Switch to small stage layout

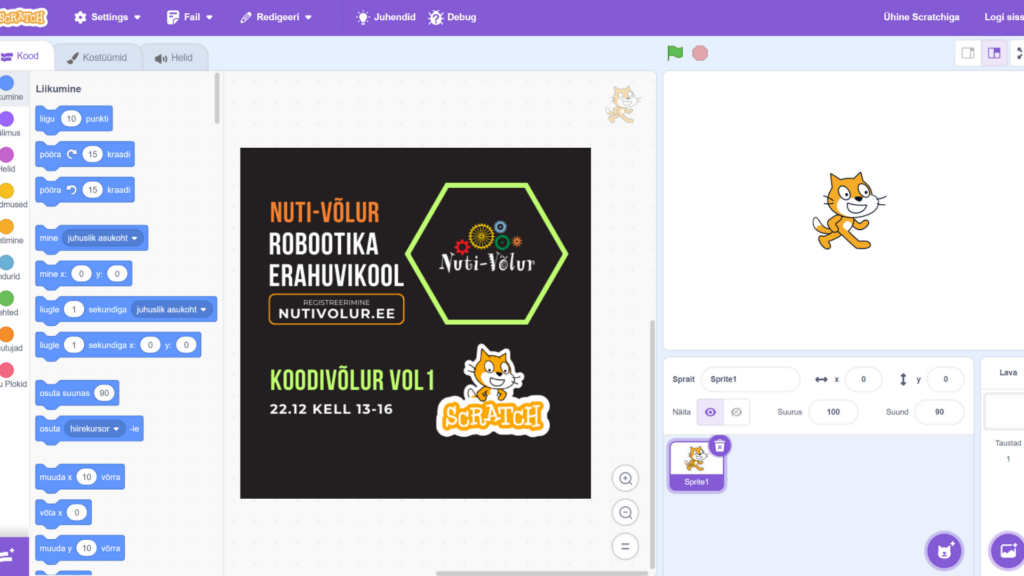coord(968,53)
